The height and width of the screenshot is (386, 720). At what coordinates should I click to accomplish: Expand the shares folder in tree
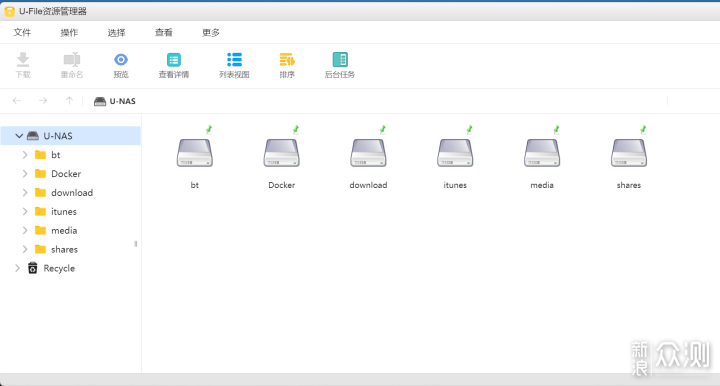tap(25, 249)
